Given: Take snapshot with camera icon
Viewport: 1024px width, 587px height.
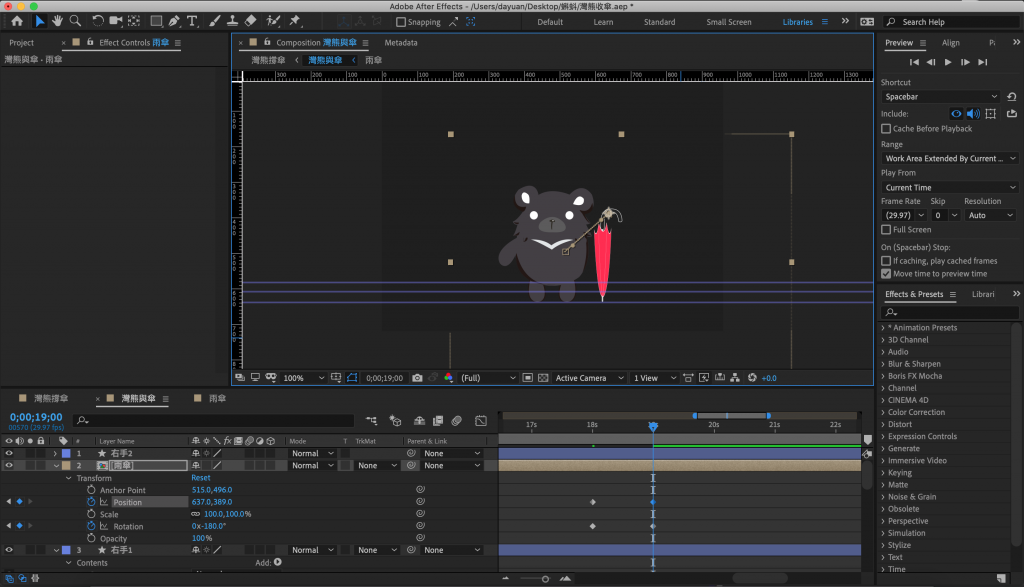Looking at the screenshot, I should click(417, 378).
